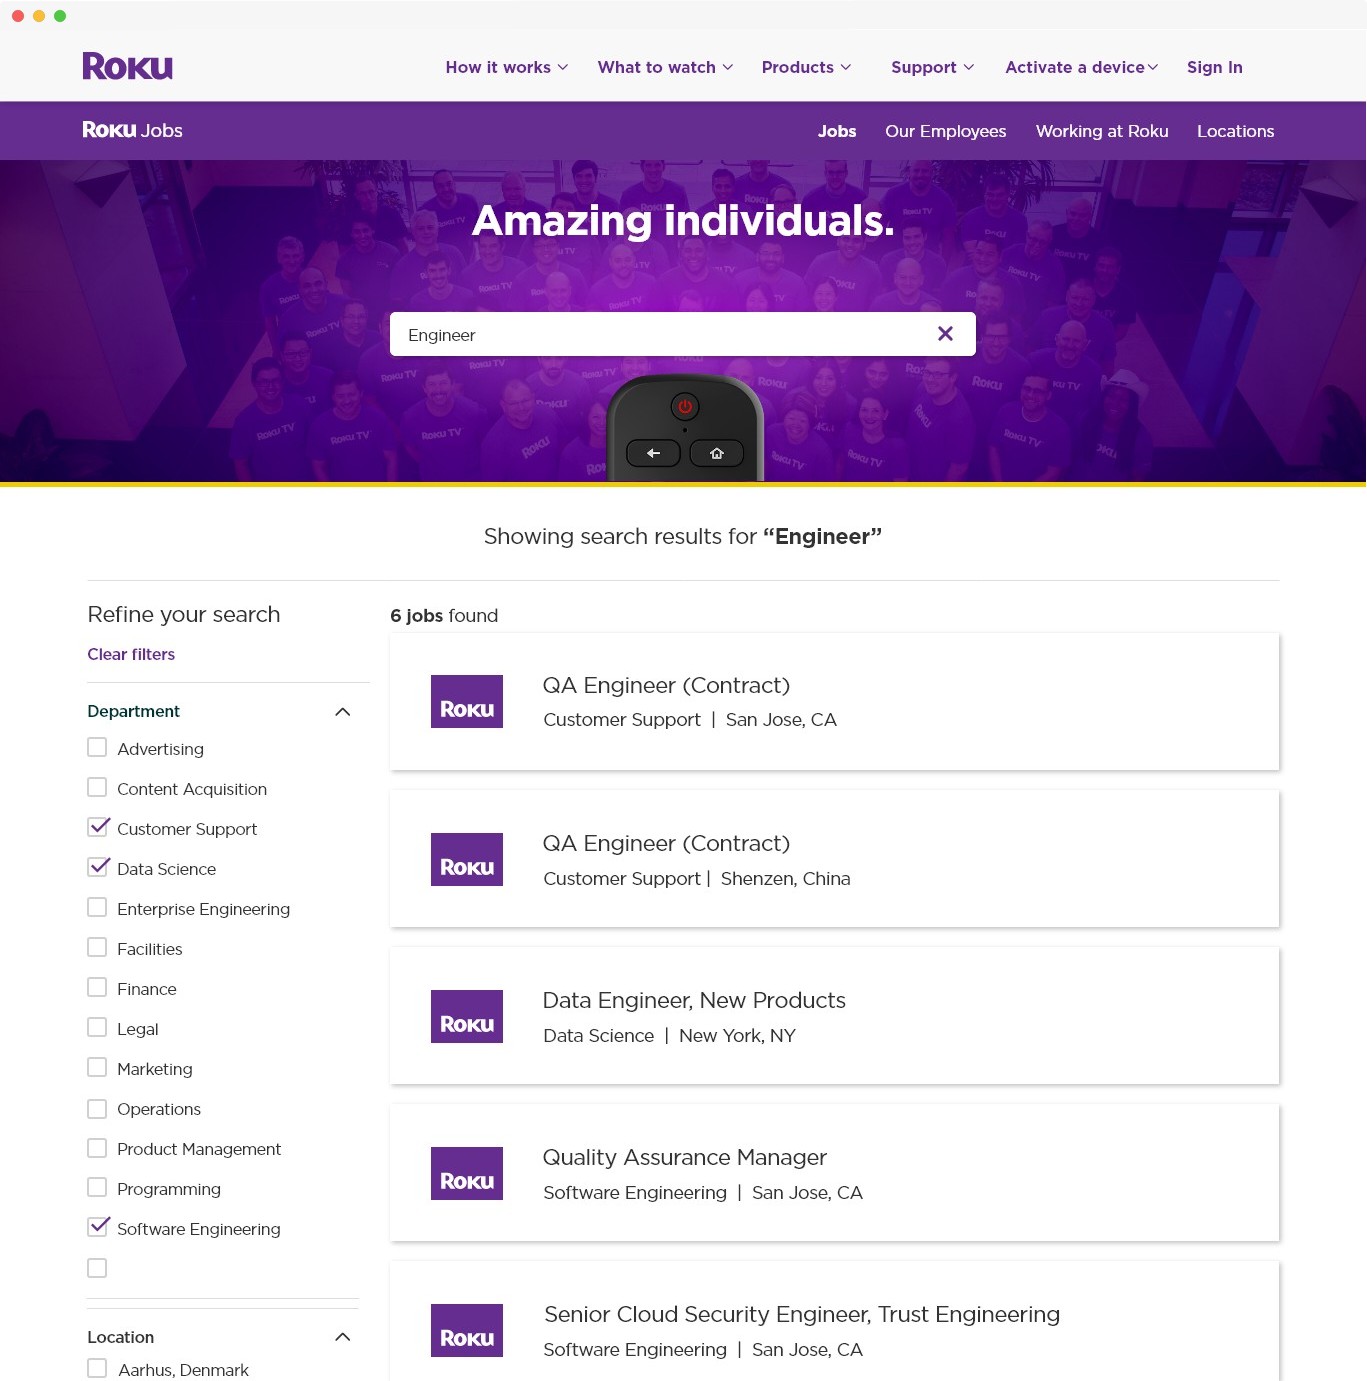The image size is (1367, 1381).
Task: Check the Advertising department filter
Action: coord(97,747)
